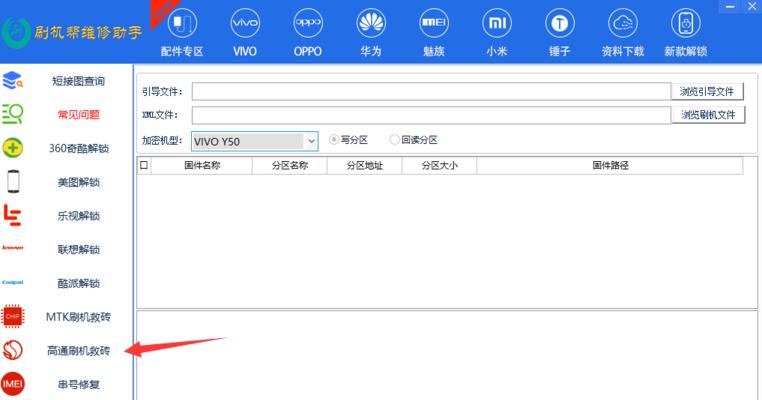
Task: Click the 分区大小 column header
Action: pyautogui.click(x=440, y=165)
